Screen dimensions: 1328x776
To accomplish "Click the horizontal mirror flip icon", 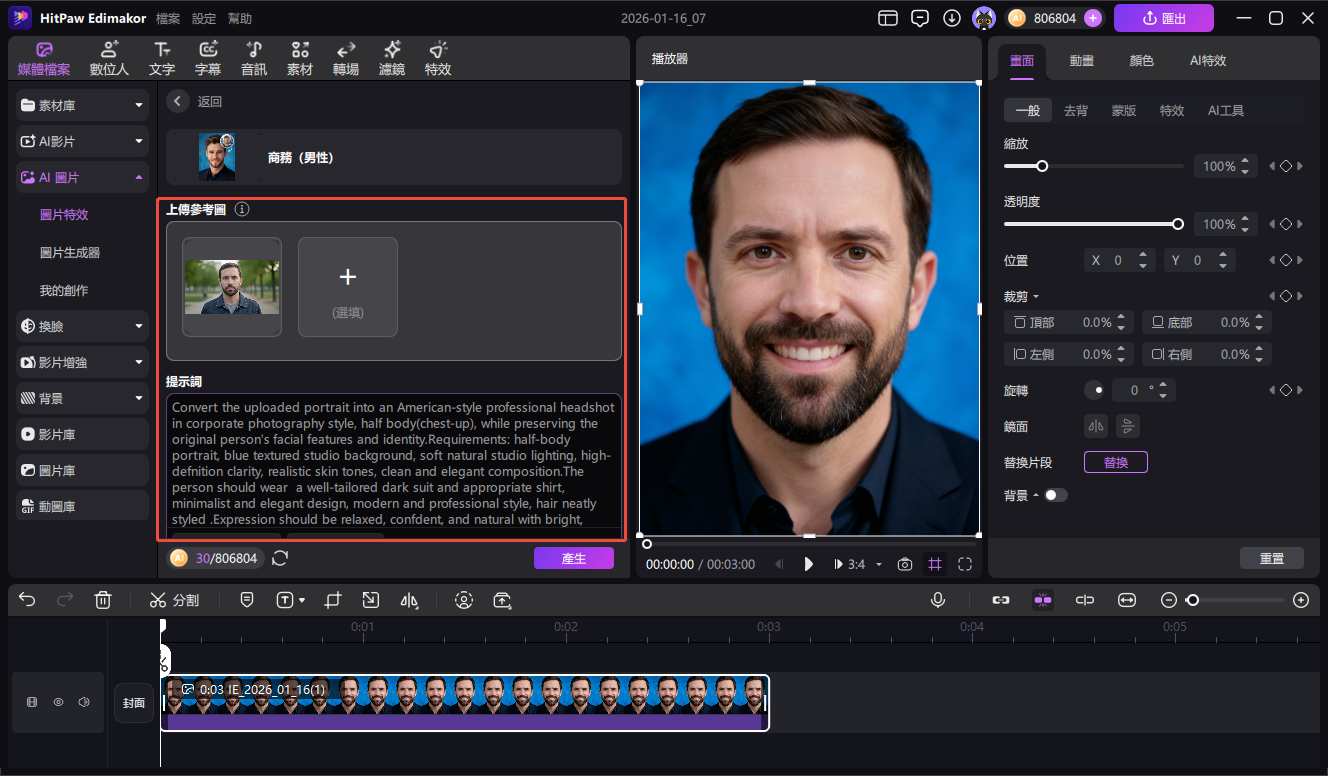I will 1097,426.
